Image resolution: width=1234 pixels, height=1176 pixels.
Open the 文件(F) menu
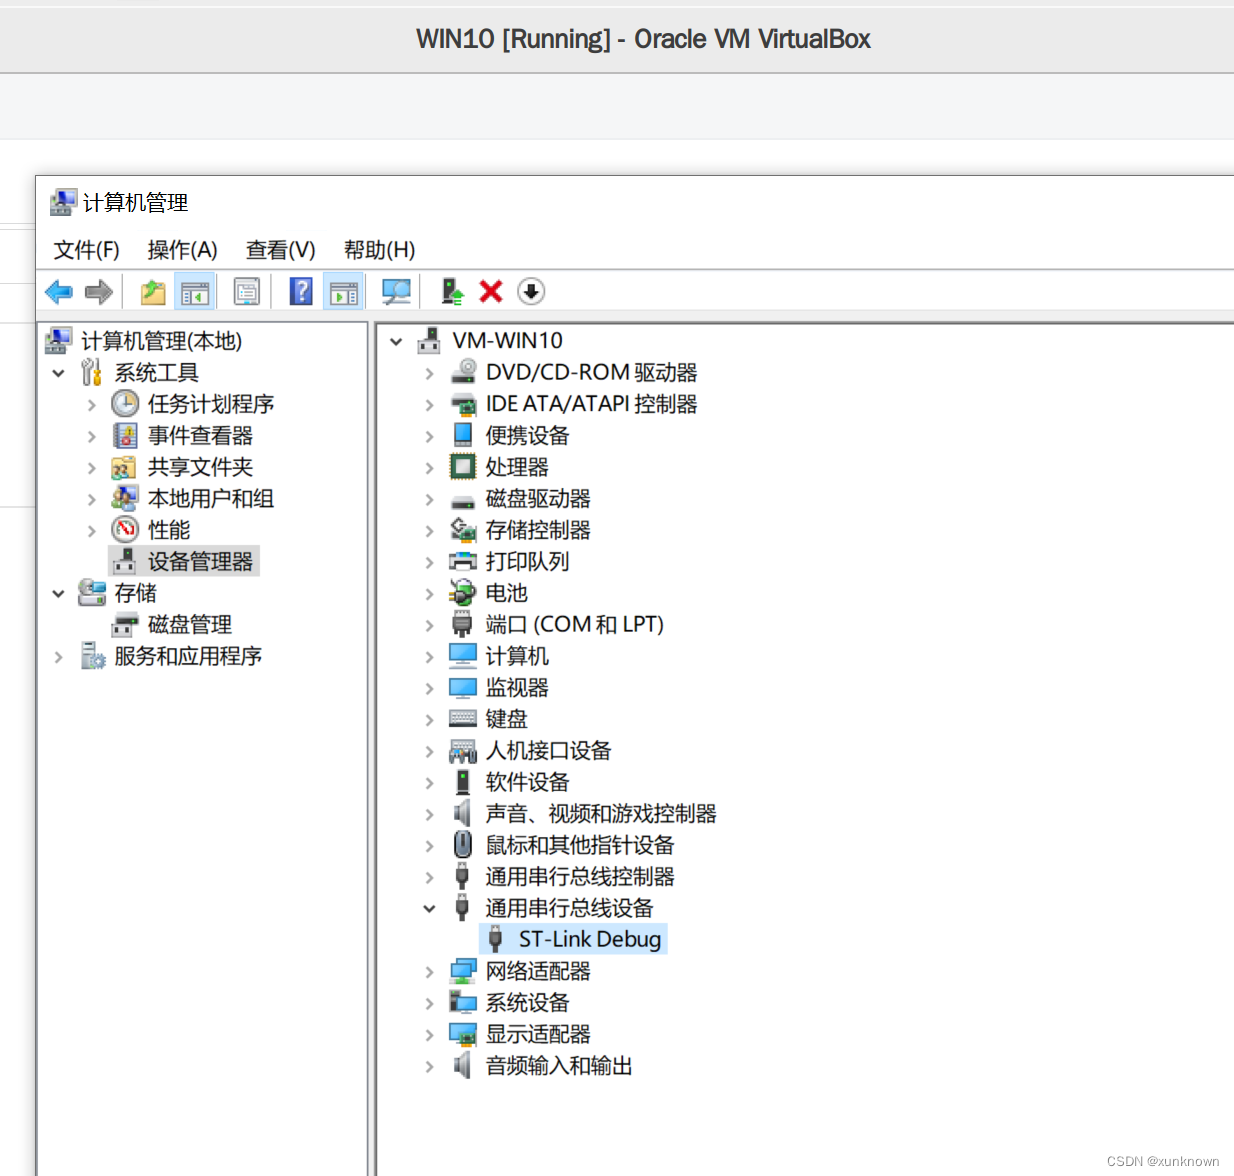pyautogui.click(x=87, y=249)
